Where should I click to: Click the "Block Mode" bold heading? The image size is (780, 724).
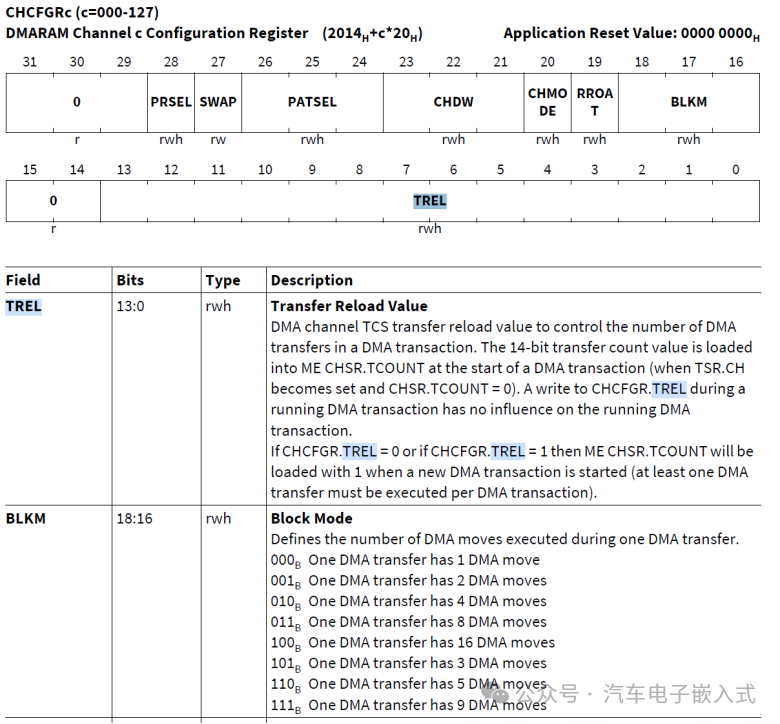(x=311, y=518)
